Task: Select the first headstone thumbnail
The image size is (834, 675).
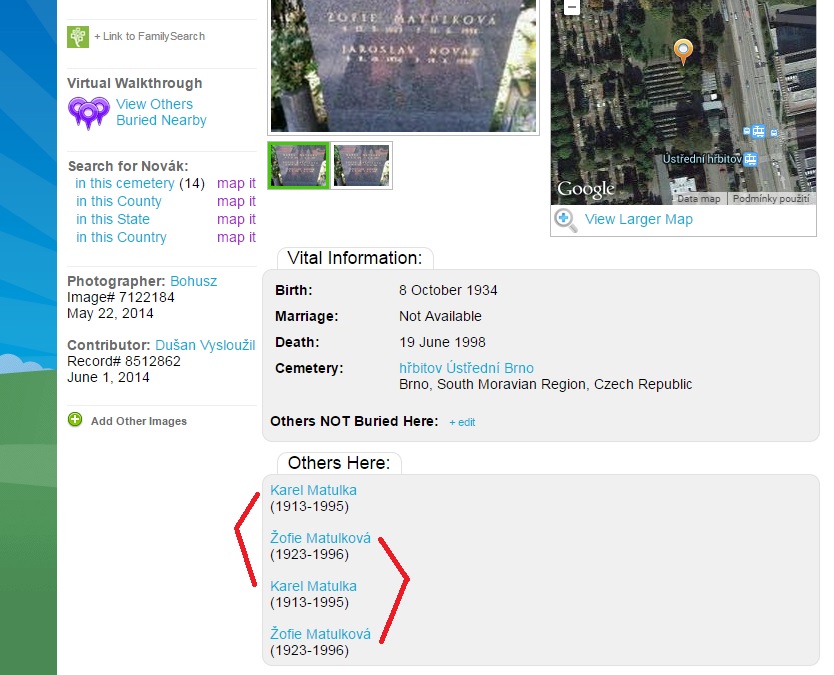Action: (299, 165)
